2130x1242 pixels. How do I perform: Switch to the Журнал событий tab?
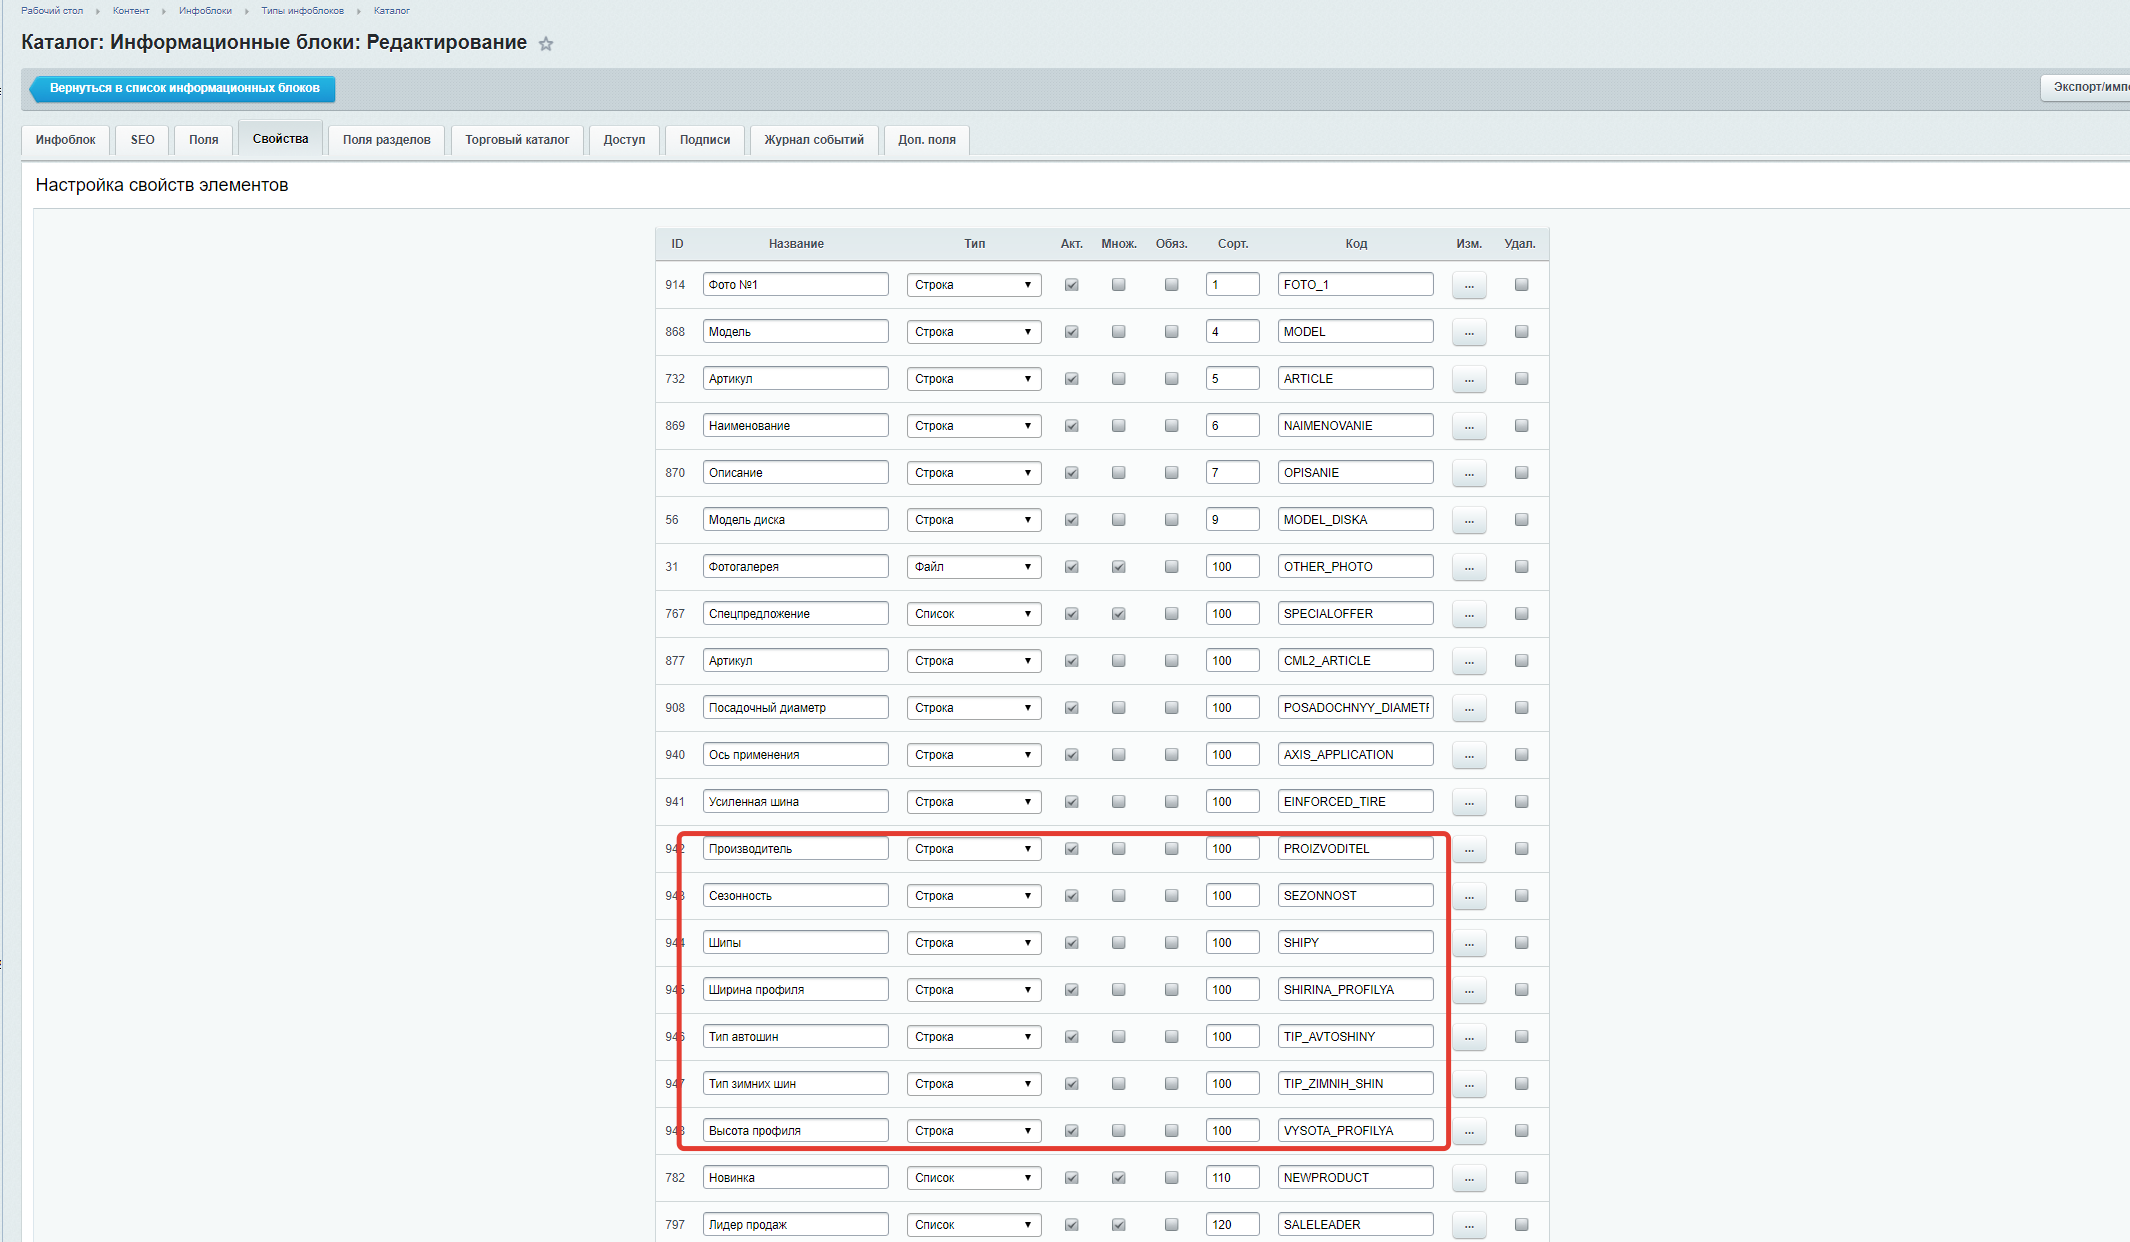tap(814, 140)
